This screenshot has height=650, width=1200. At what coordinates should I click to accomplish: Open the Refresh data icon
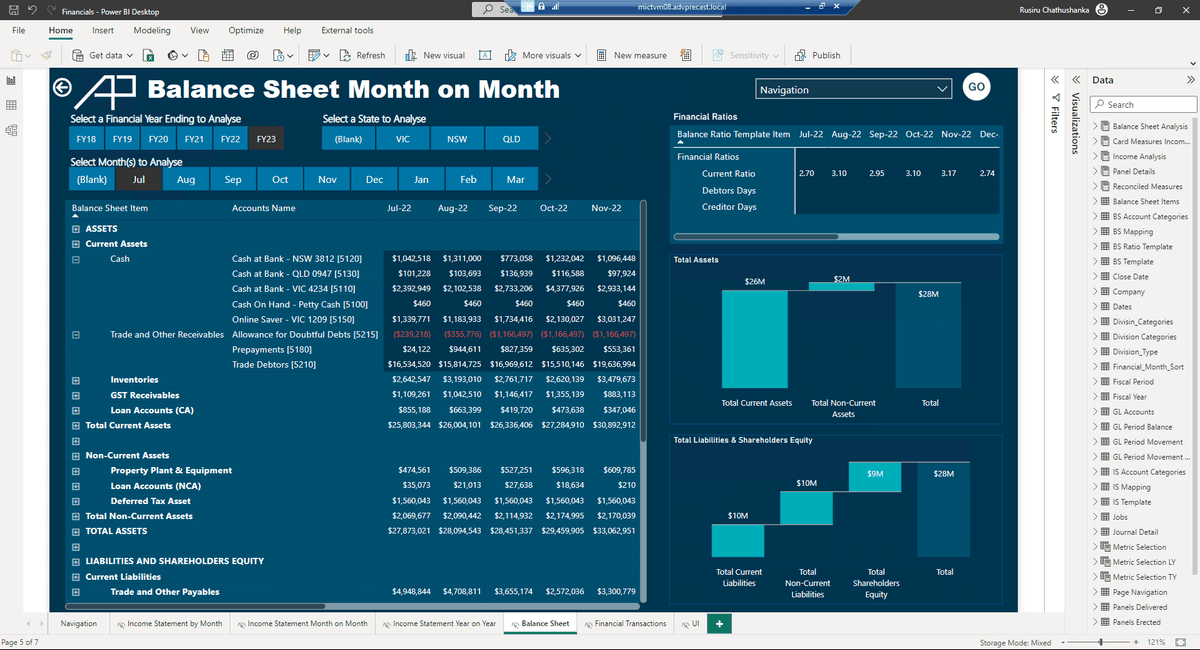tap(347, 55)
